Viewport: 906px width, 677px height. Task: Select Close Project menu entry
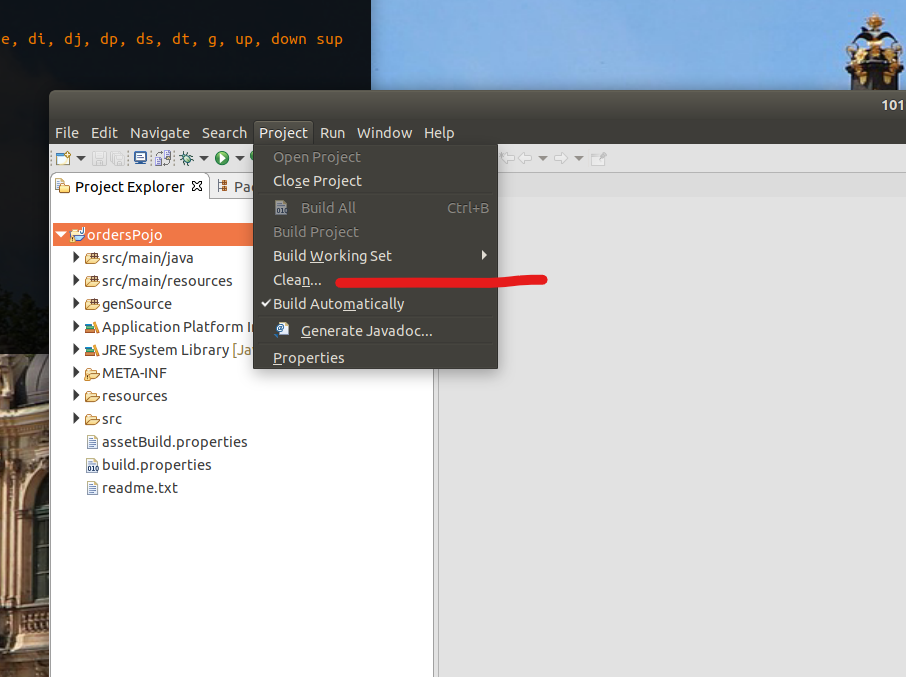(317, 181)
